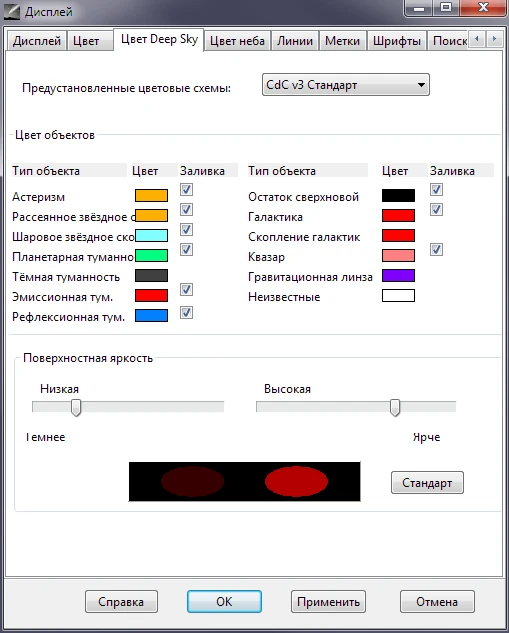
Task: Maximize the Дисплей window
Action: [x=446, y=8]
